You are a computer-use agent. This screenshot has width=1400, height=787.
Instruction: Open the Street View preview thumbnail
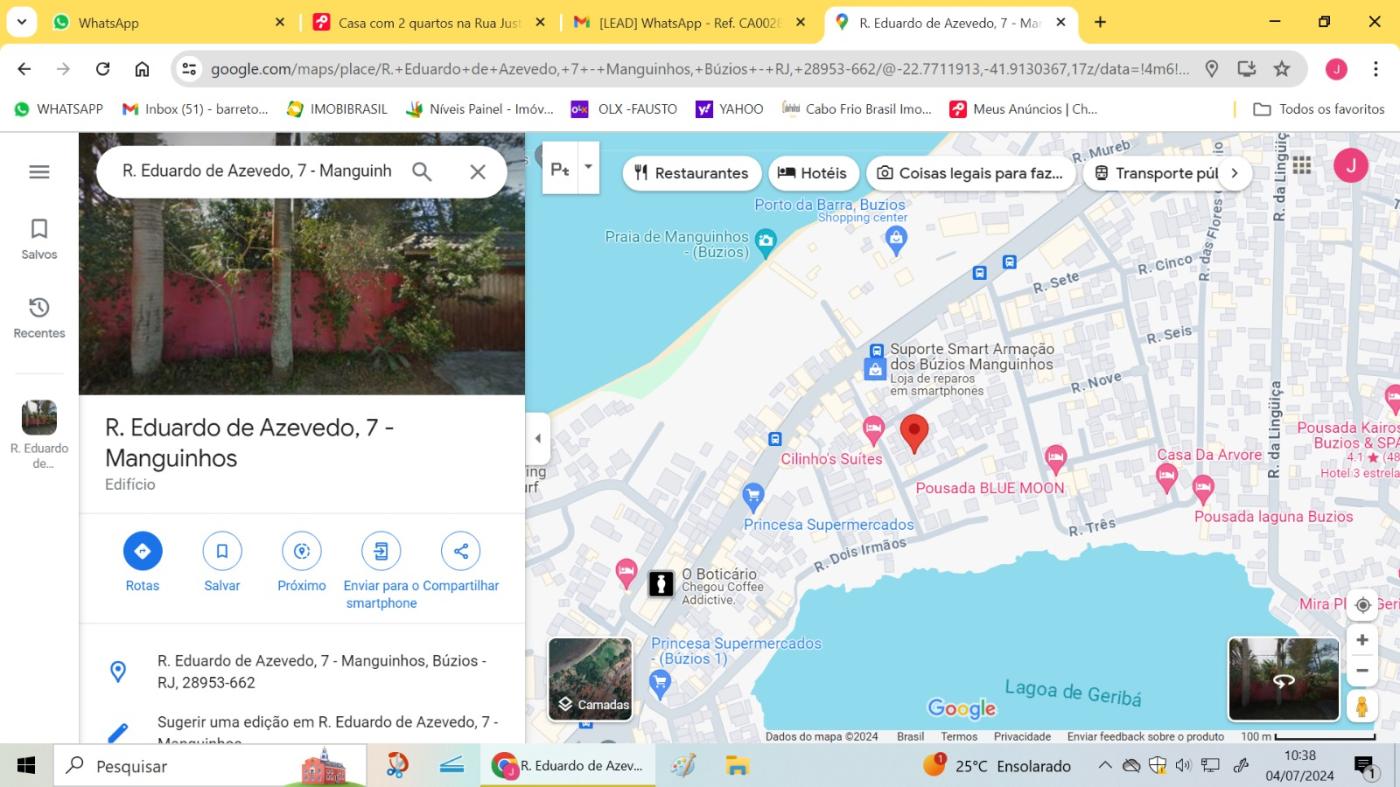coord(1283,679)
